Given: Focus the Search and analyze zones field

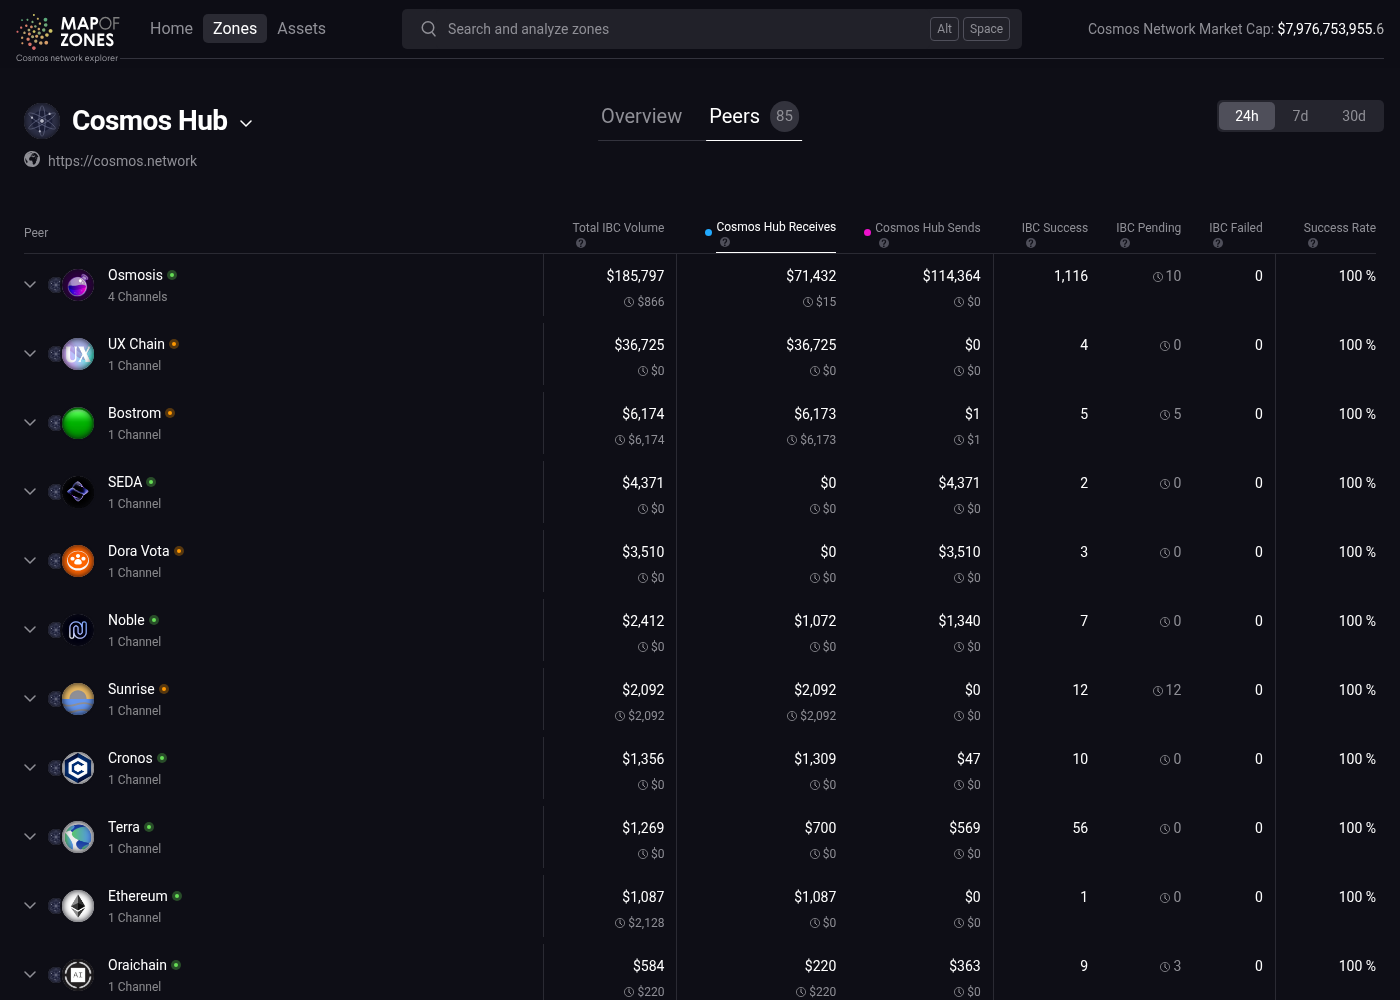Looking at the screenshot, I should coord(712,29).
